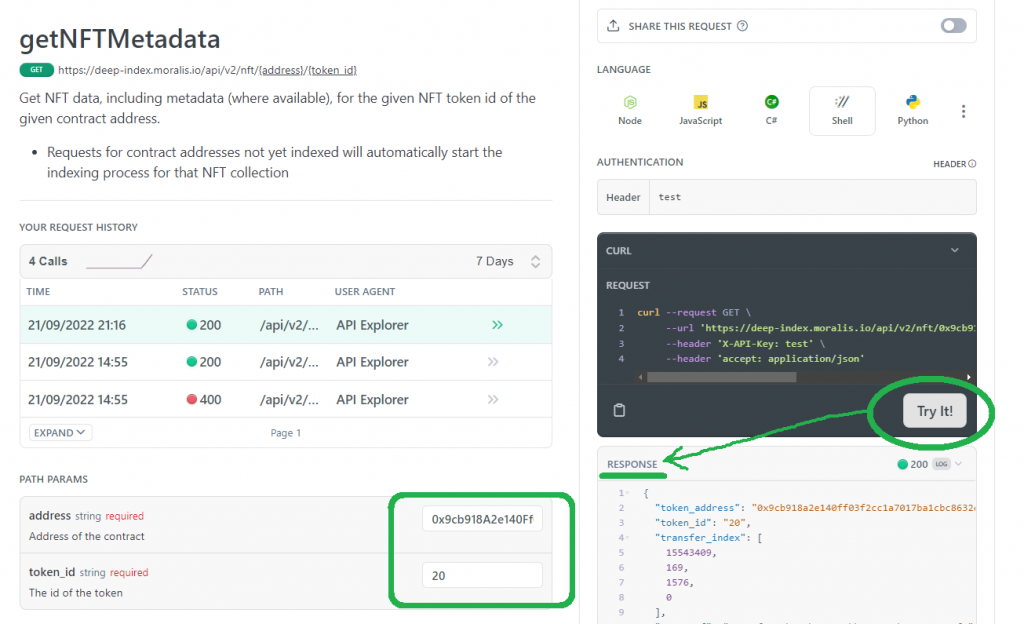Change the 7 Days range selector
This screenshot has height=624, width=1024.
508,261
